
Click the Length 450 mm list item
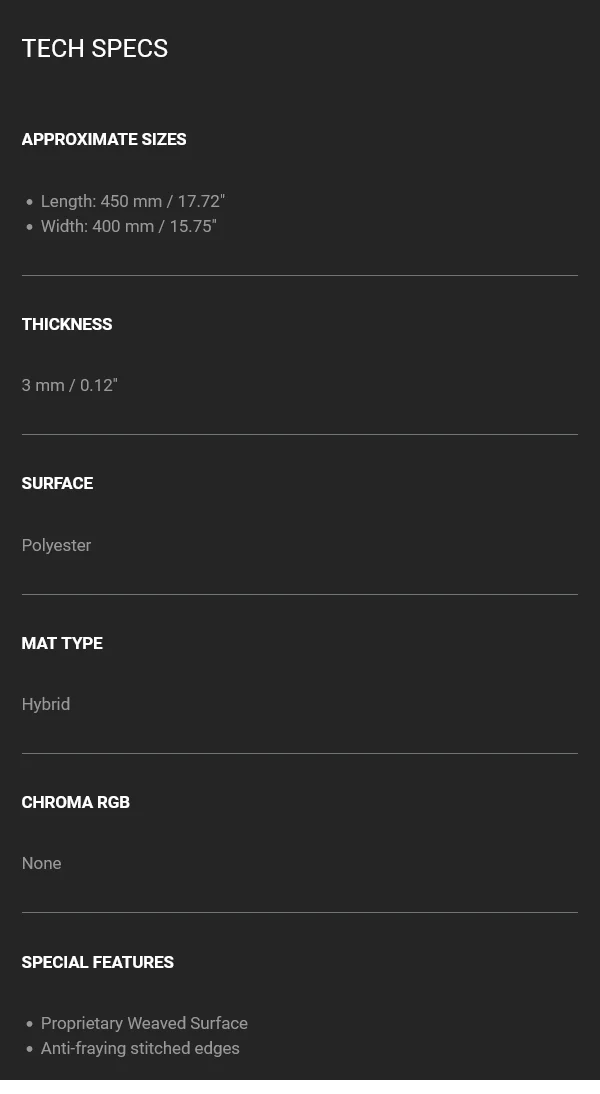tap(132, 201)
